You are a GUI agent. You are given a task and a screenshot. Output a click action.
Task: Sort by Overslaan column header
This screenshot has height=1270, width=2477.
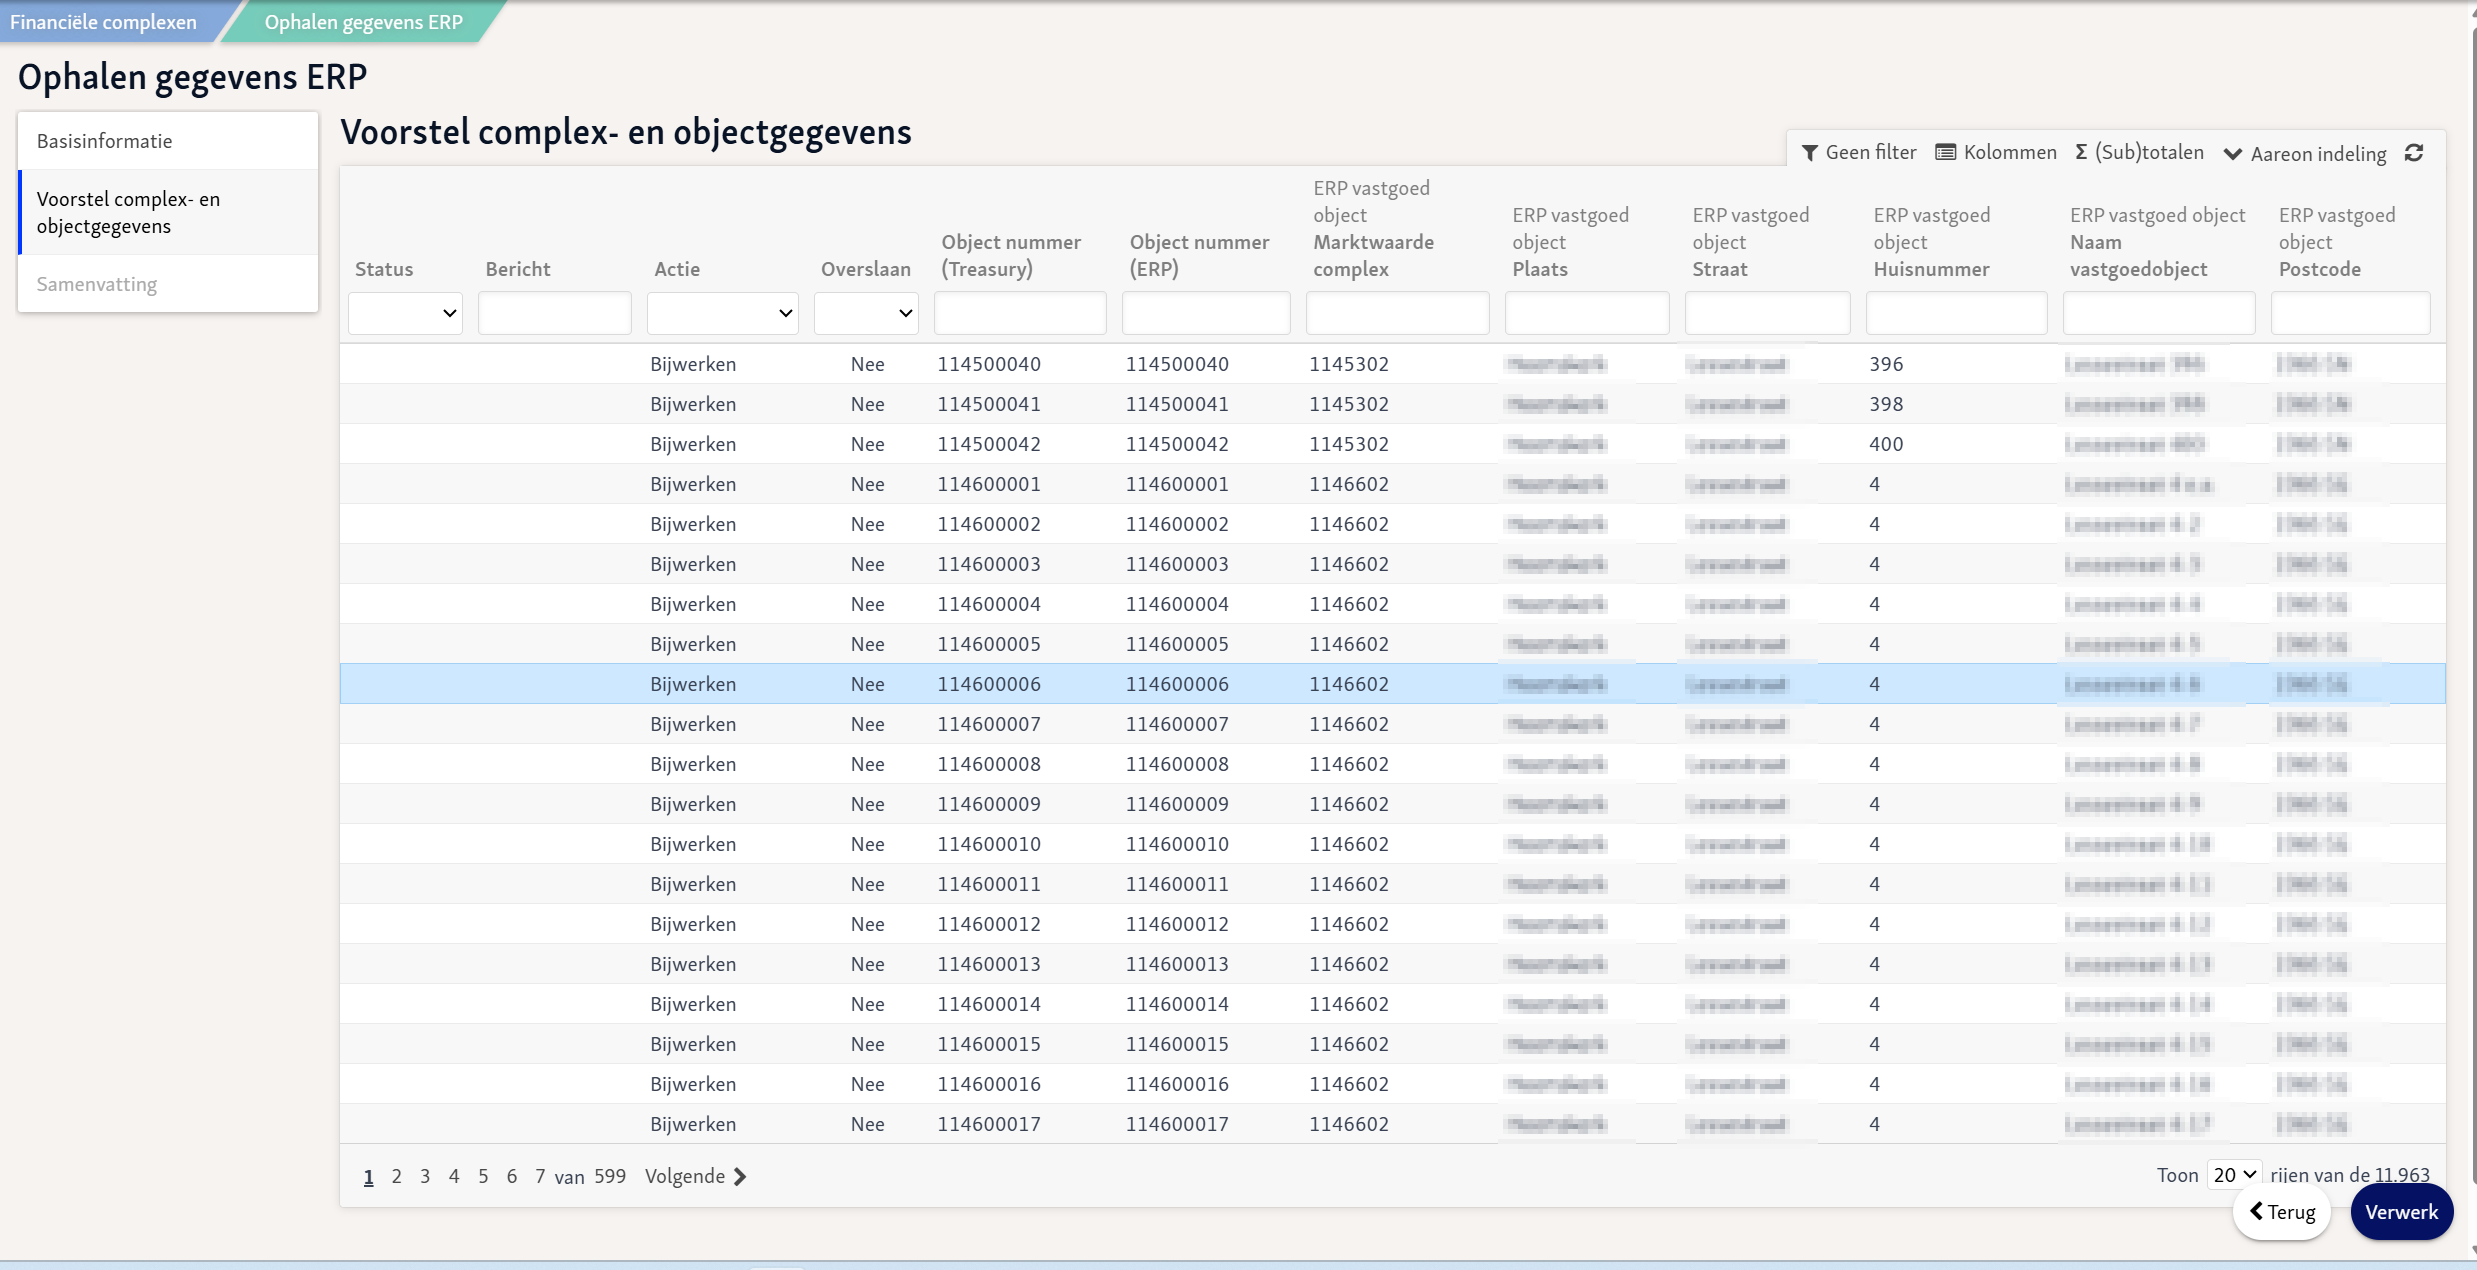pos(866,269)
